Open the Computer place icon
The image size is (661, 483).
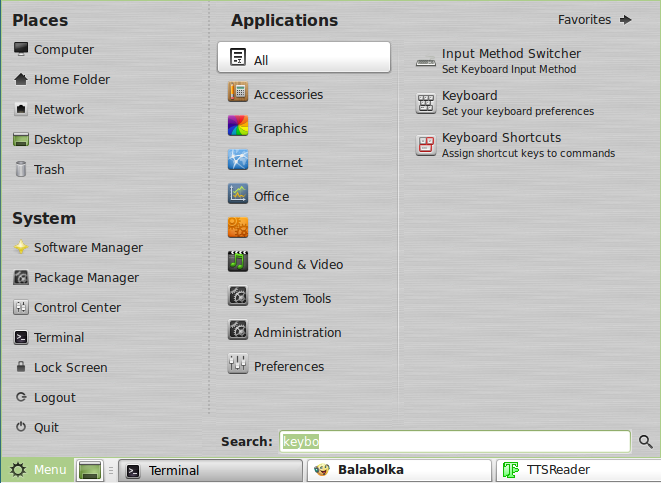click(21, 49)
